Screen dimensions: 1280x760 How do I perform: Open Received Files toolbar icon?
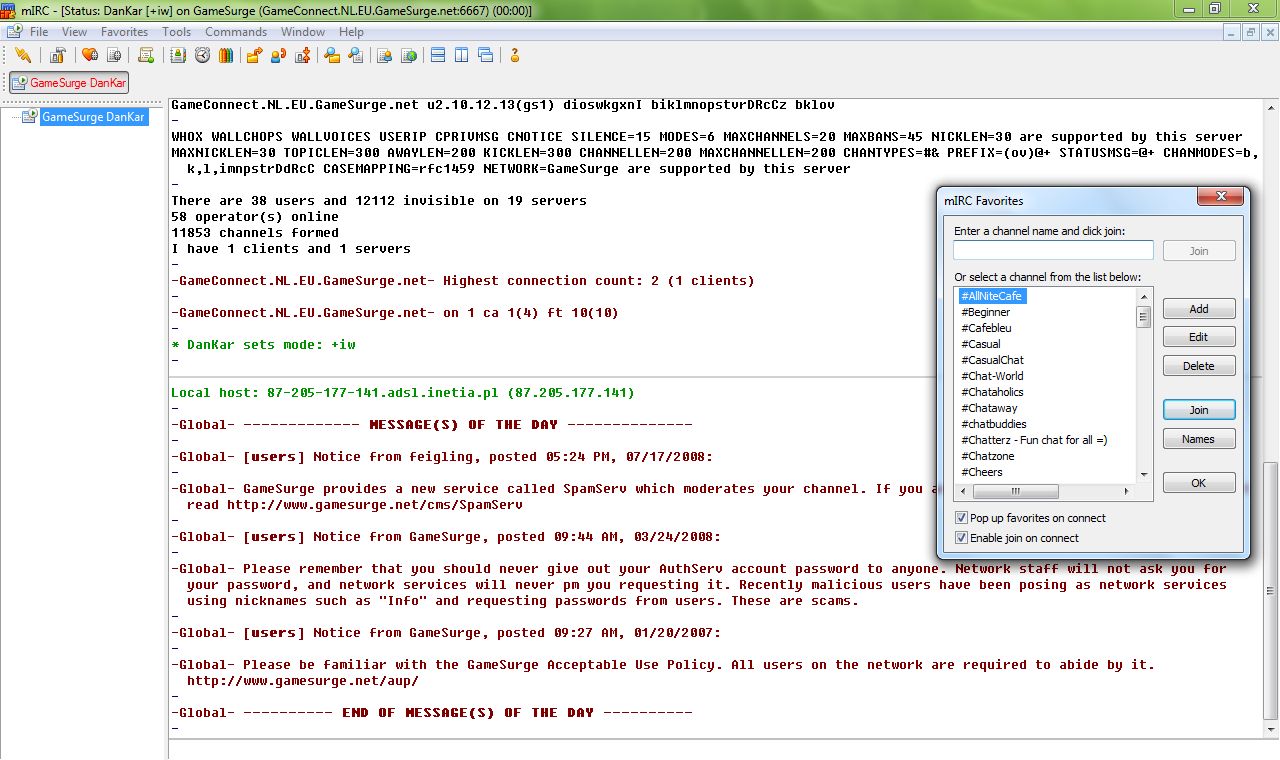click(x=332, y=55)
